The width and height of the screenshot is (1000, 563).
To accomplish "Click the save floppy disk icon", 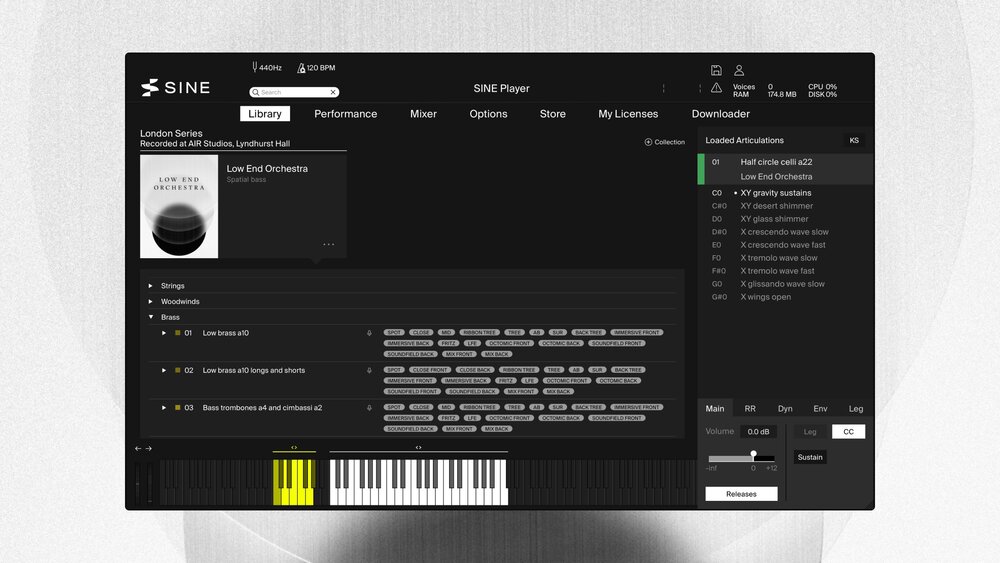I will (716, 70).
